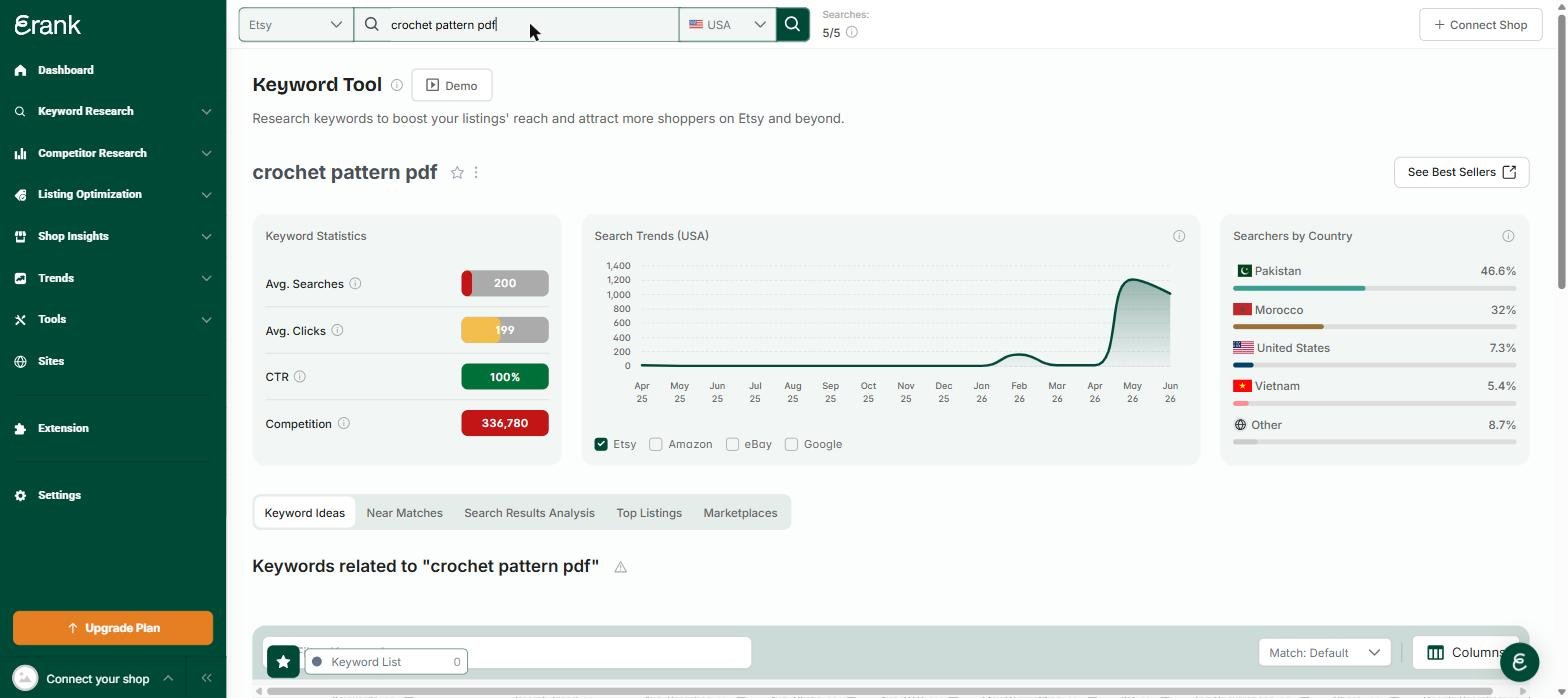Image resolution: width=1568 pixels, height=698 pixels.
Task: Select the Keyword Ideas tab
Action: pyautogui.click(x=305, y=513)
